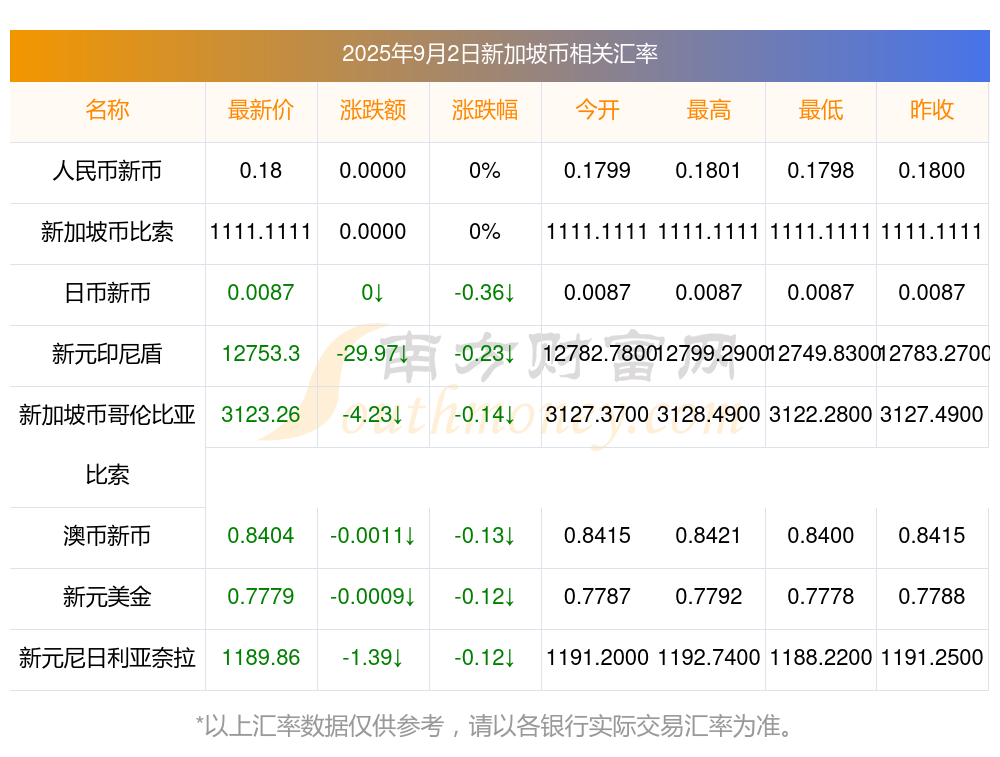Click change percent -0.14↓
This screenshot has width=1000, height=757.
[x=485, y=415]
